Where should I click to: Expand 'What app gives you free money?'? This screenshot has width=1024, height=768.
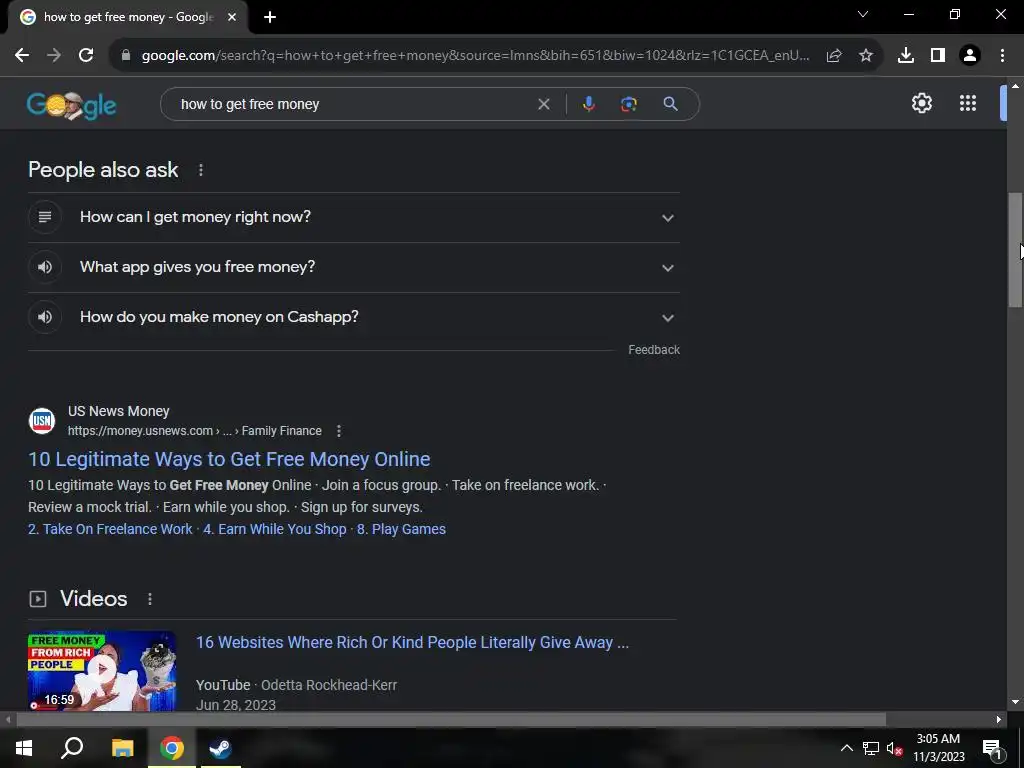click(353, 267)
